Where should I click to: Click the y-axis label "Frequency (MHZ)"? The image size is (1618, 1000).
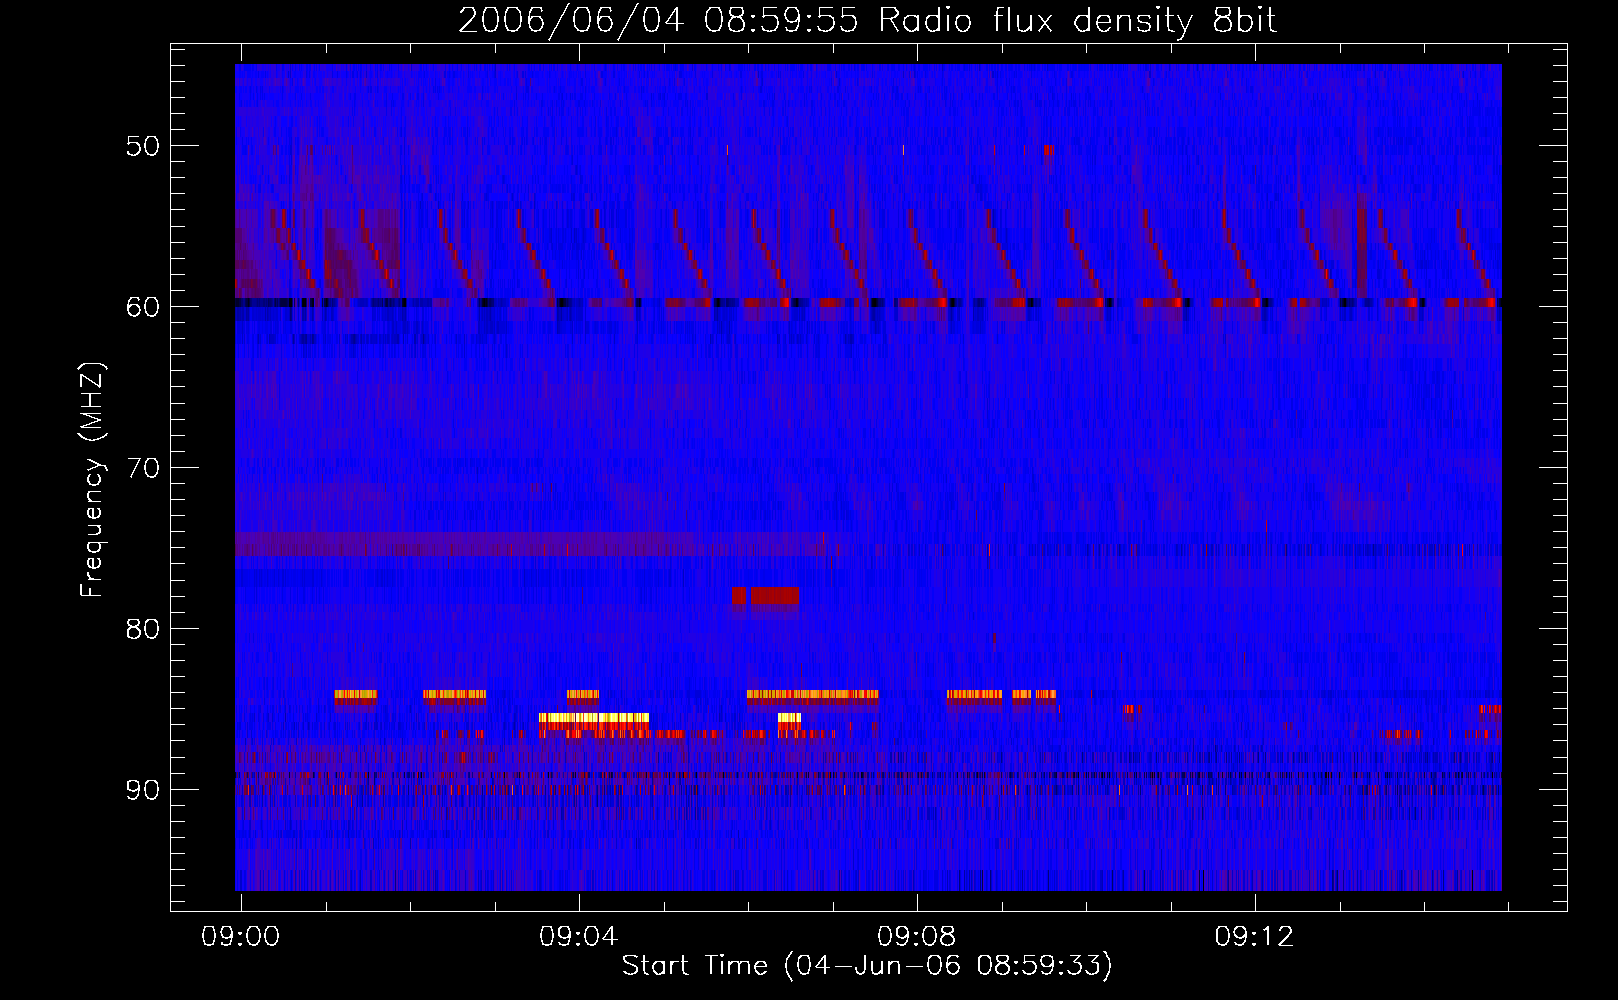coord(92,480)
